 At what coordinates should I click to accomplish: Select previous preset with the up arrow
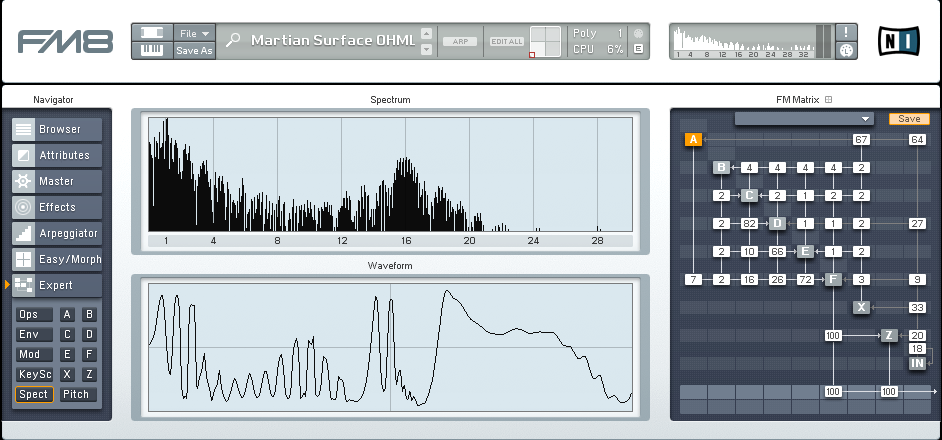click(x=427, y=34)
